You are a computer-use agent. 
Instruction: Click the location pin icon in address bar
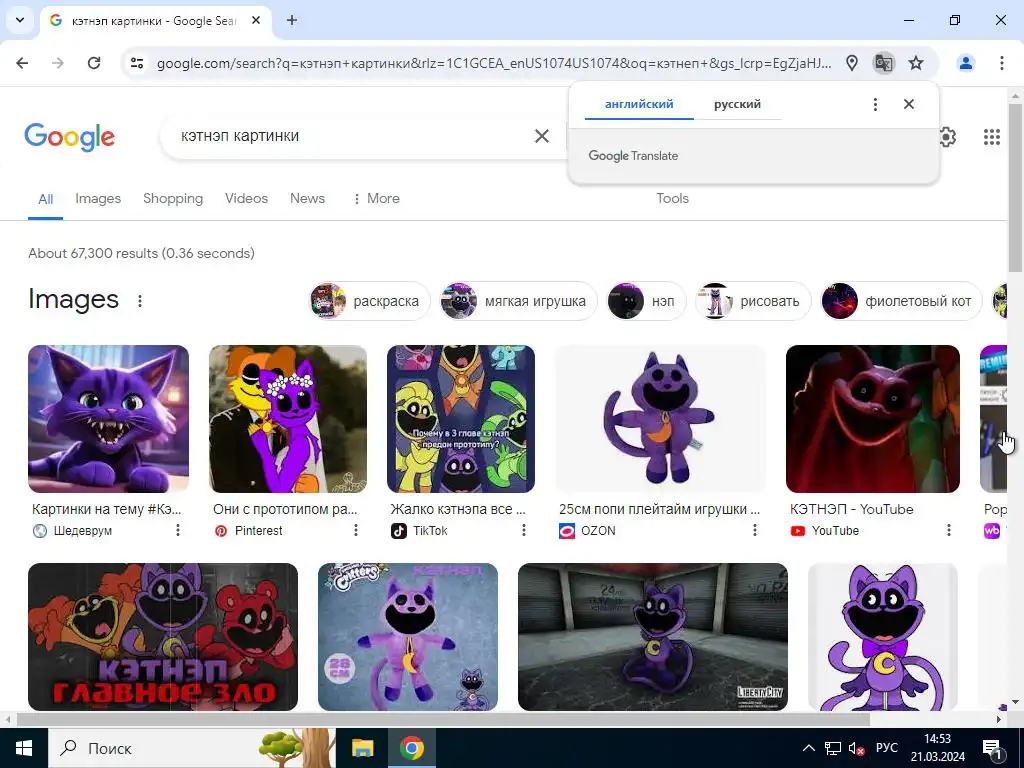pos(852,63)
